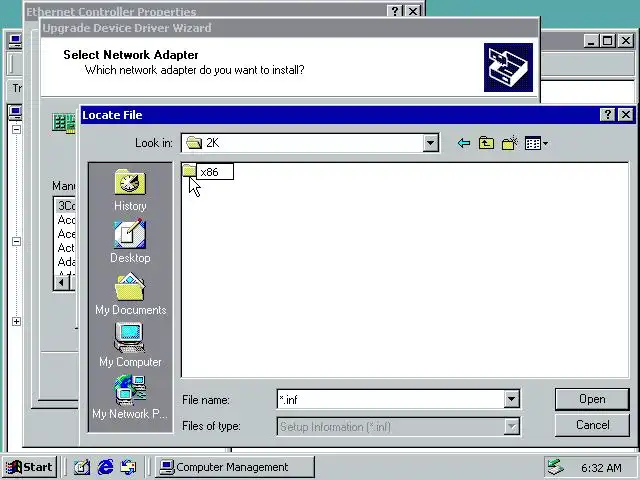Screen dimensions: 640x480
Task: Click the Locate File help question button
Action: point(607,115)
